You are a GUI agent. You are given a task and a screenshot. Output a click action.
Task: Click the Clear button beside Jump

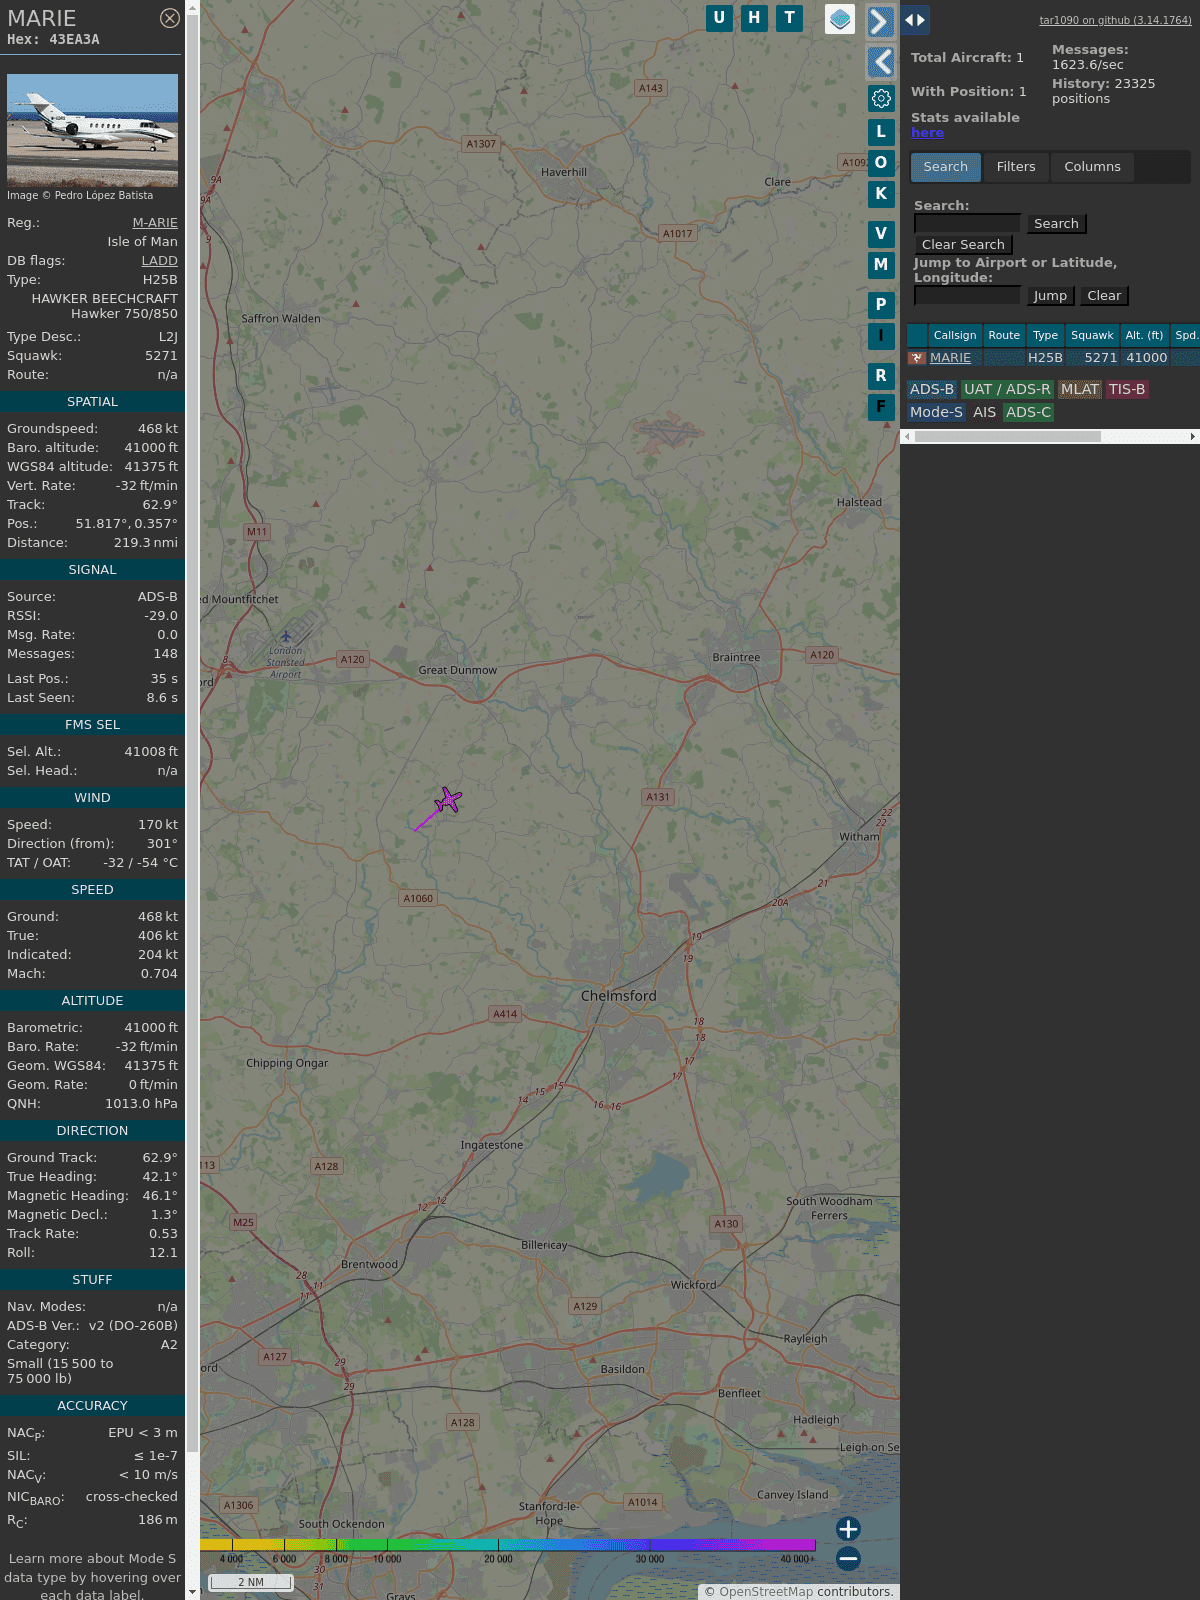(x=1104, y=296)
